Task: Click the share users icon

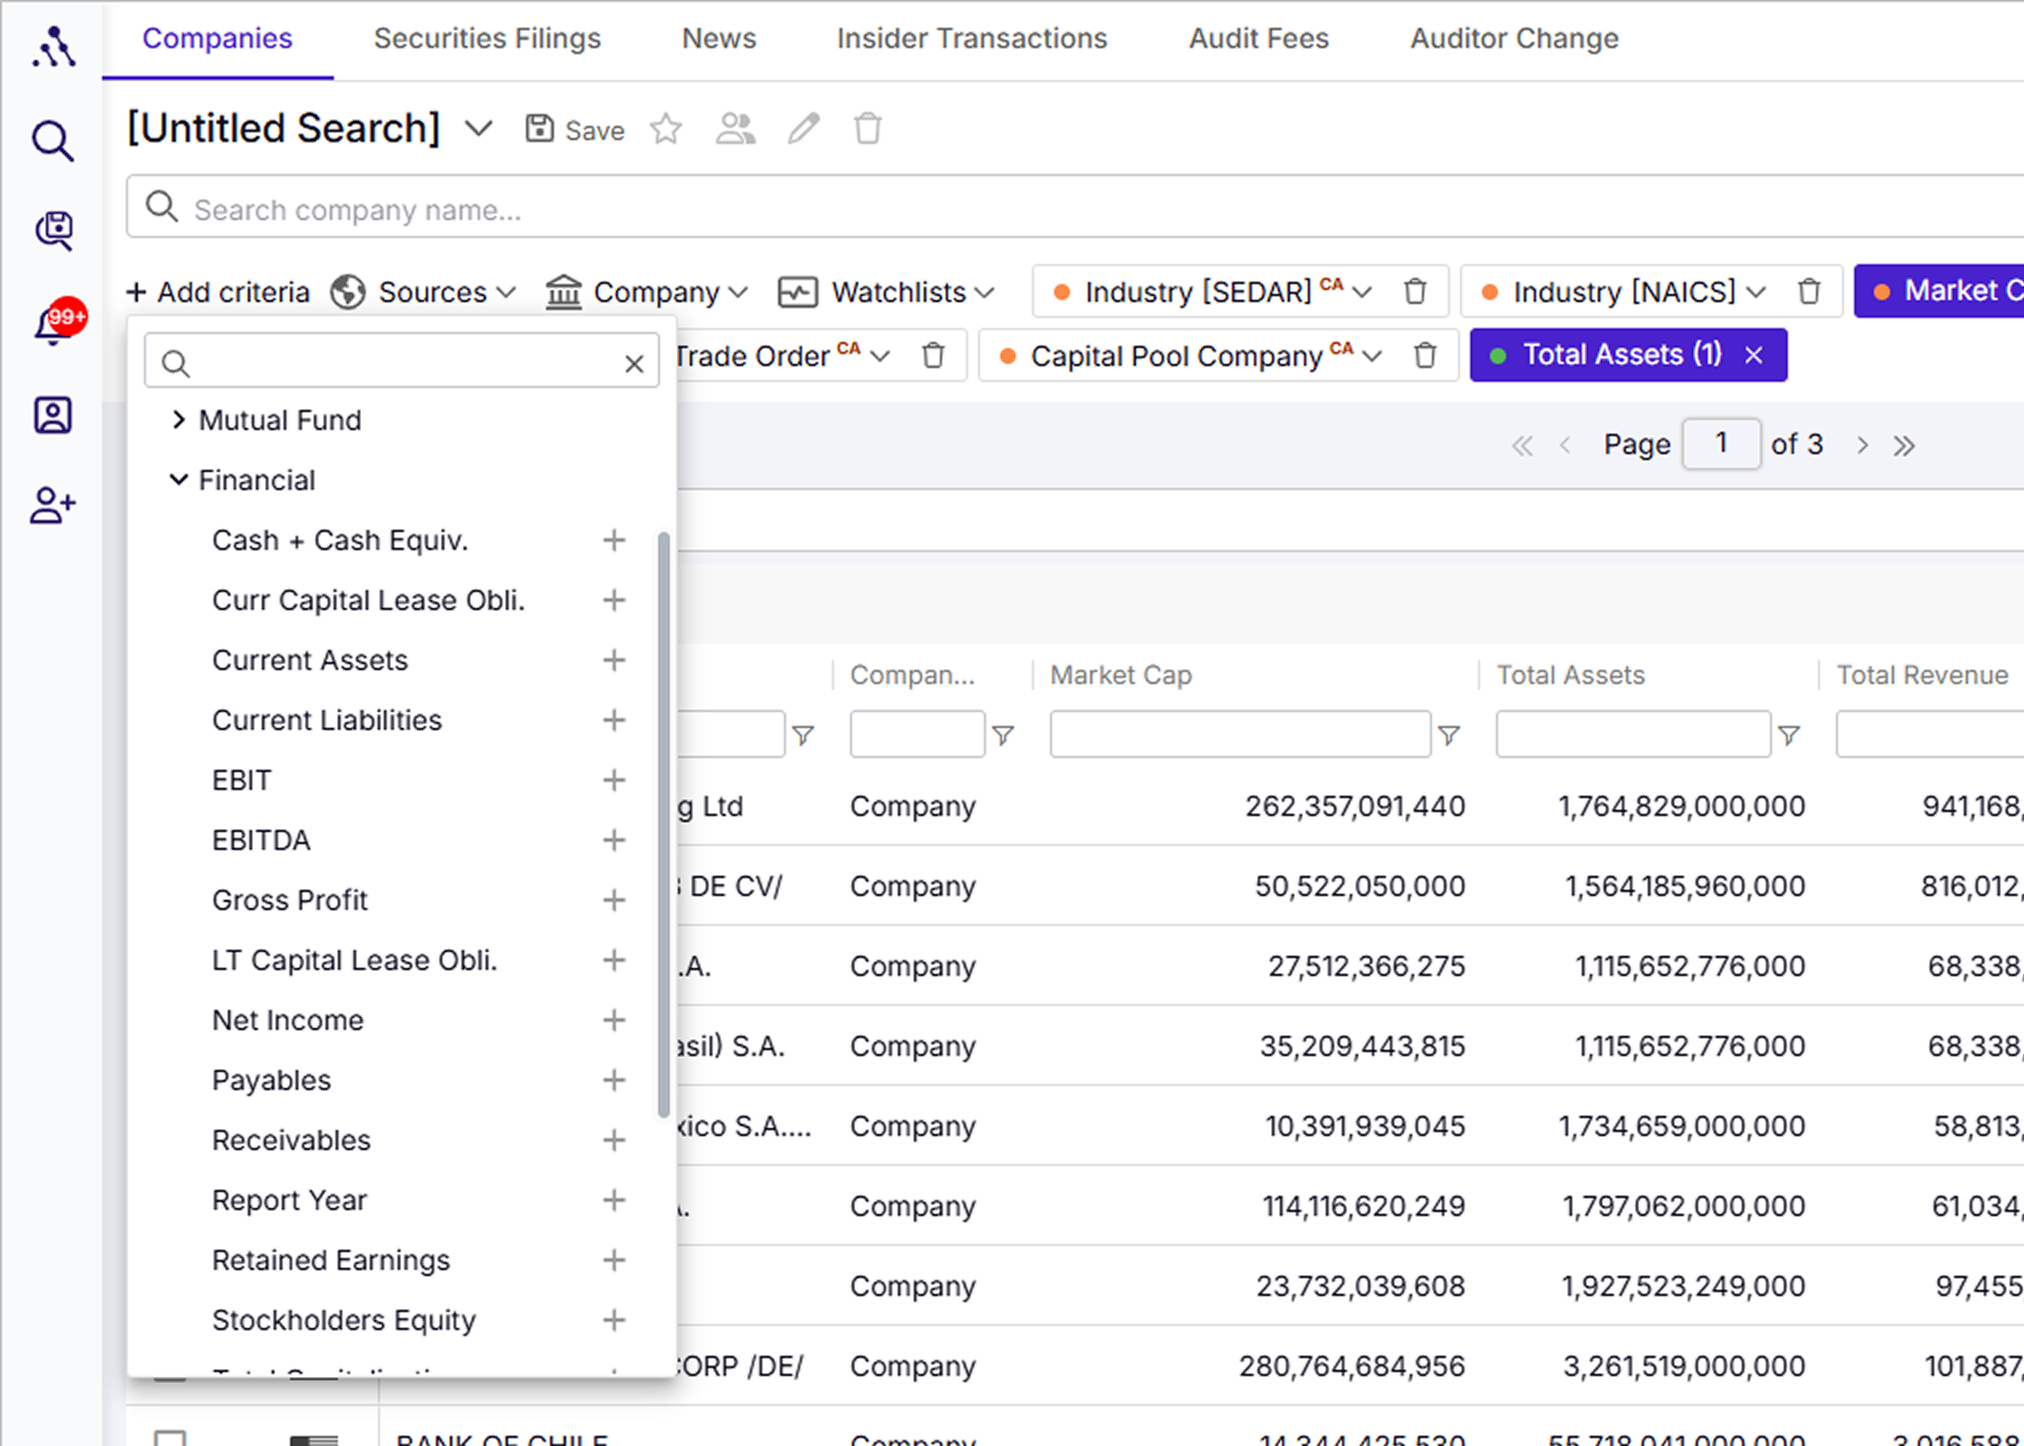Action: [735, 130]
